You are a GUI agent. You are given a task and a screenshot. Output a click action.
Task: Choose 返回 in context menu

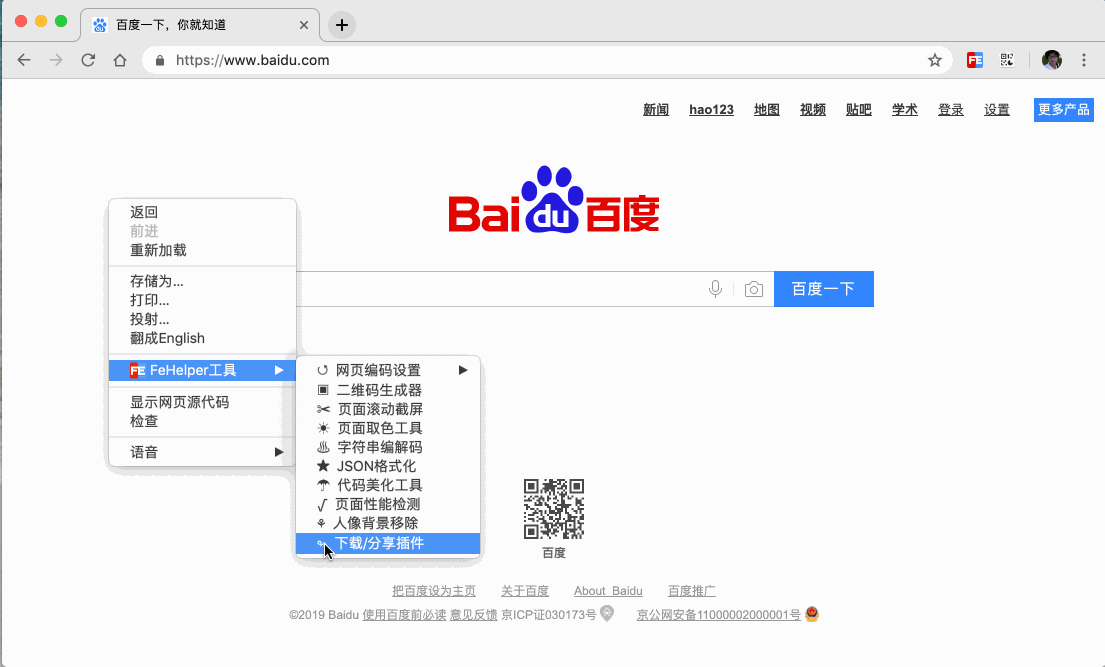pos(202,212)
